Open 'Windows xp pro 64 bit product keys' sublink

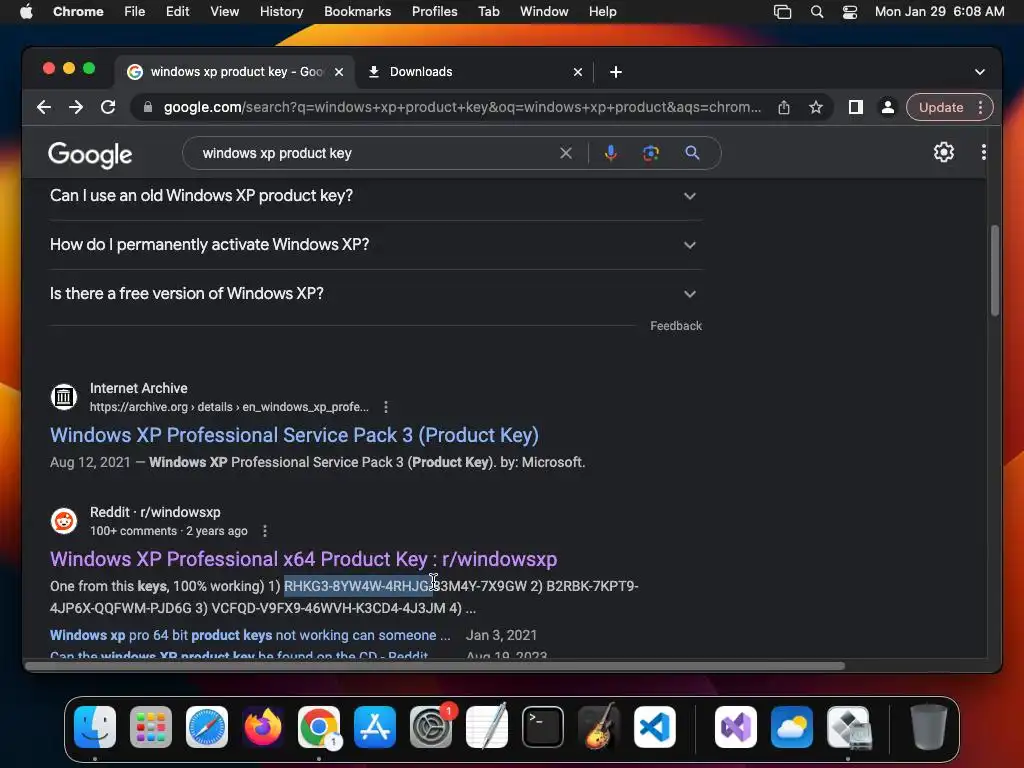pos(250,635)
